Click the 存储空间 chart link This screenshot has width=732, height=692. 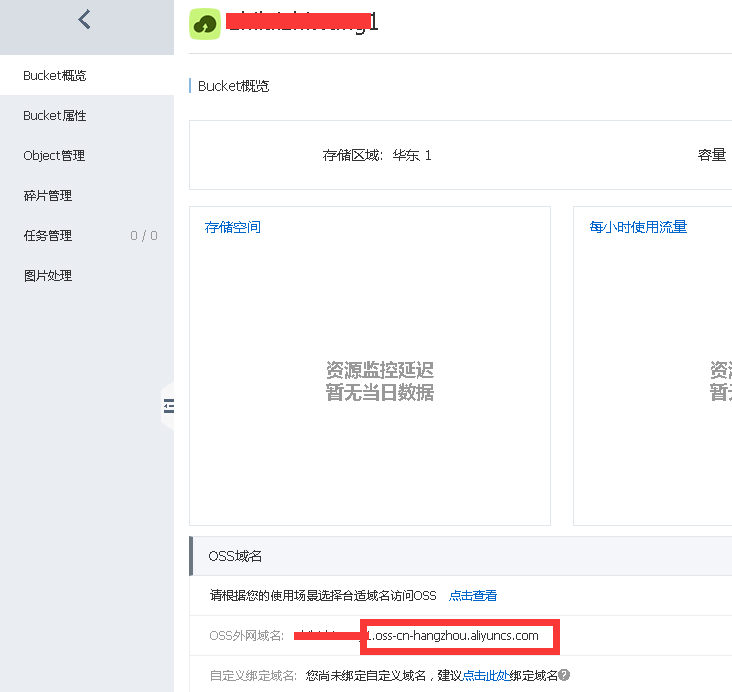point(232,227)
